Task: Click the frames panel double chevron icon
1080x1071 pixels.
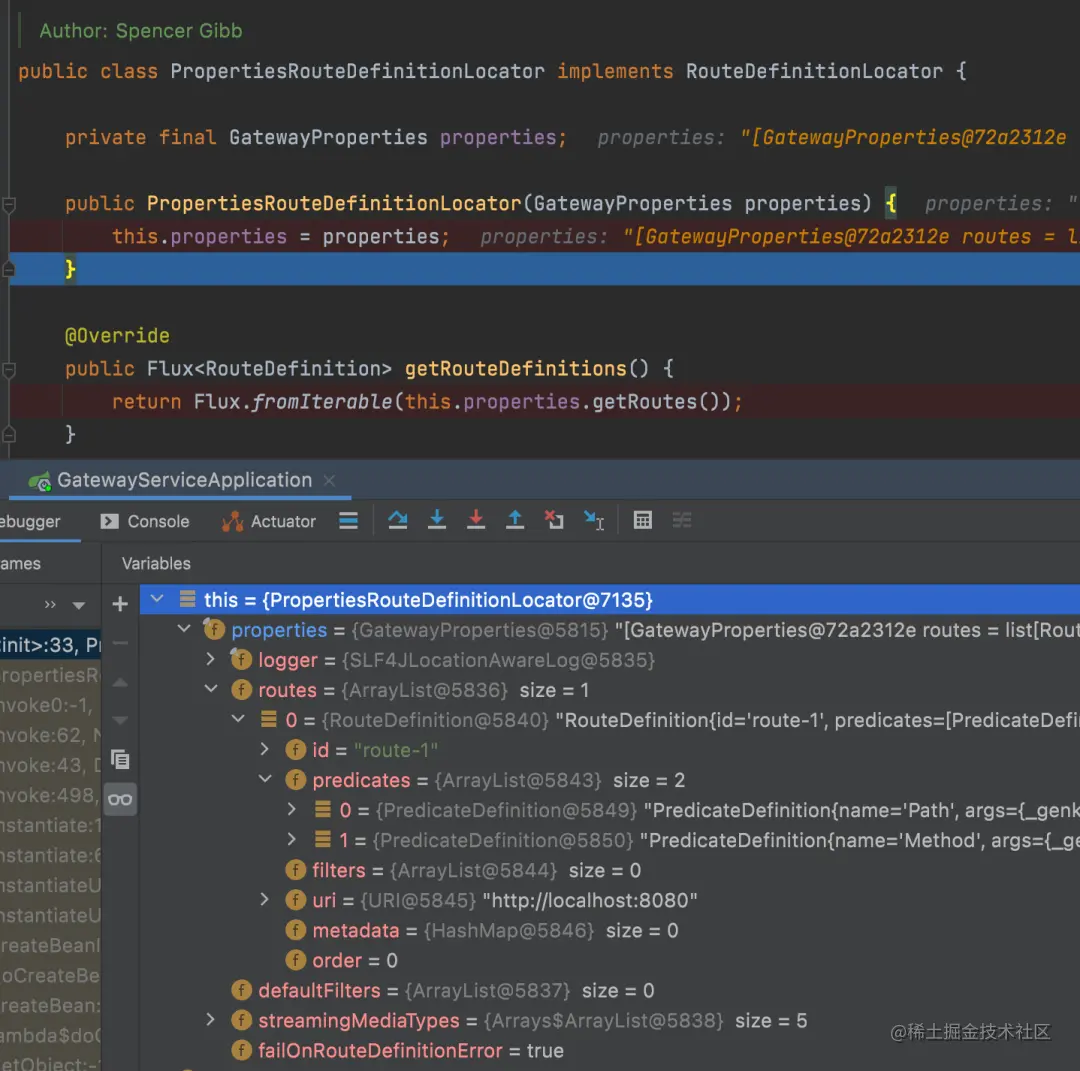Action: (x=50, y=605)
